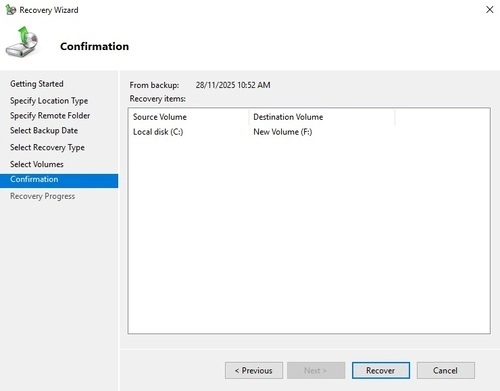Open the Select Recovery Type step
Screen dimensions: 500x391
(47, 147)
